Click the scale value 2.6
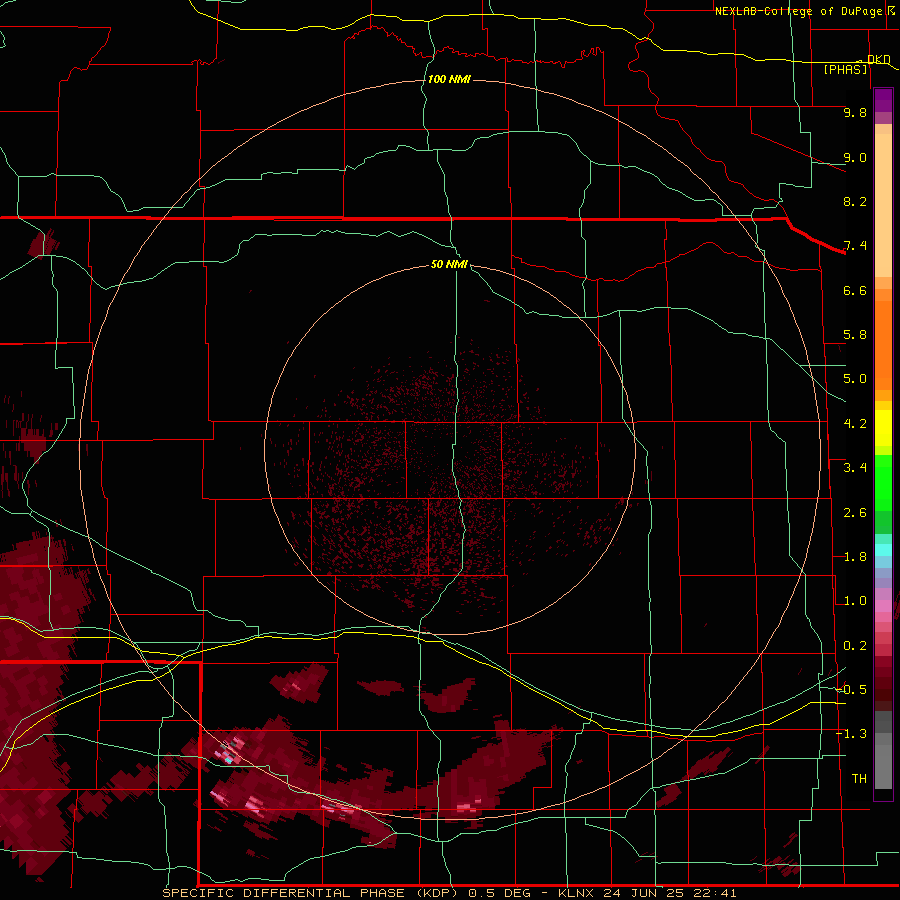This screenshot has height=900, width=900. (855, 513)
